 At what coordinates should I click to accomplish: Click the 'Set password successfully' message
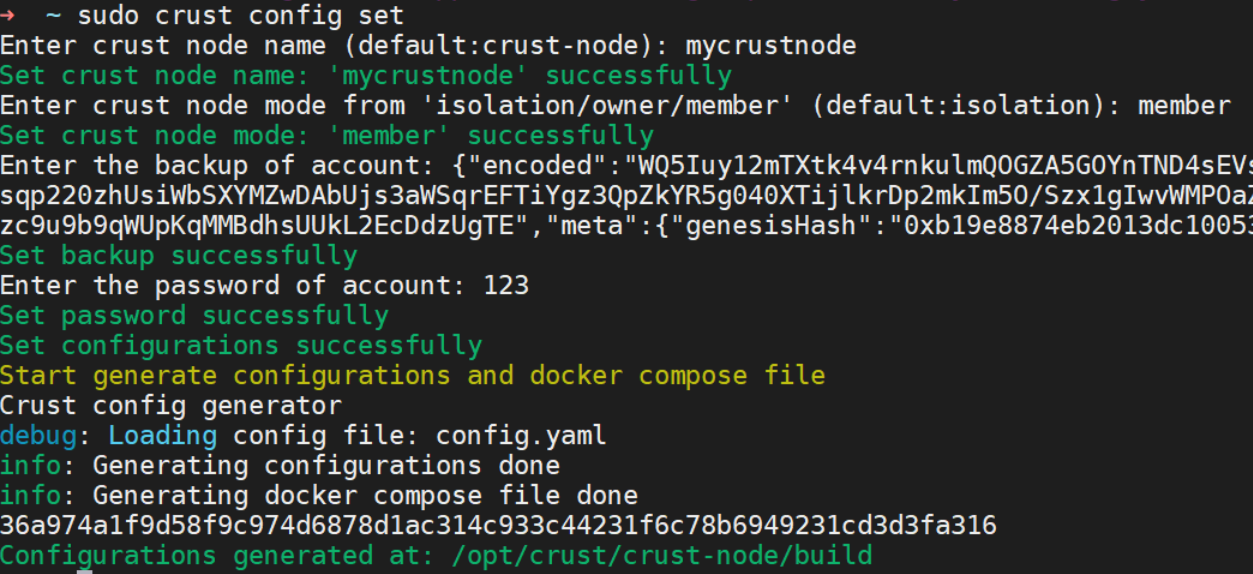click(x=194, y=316)
